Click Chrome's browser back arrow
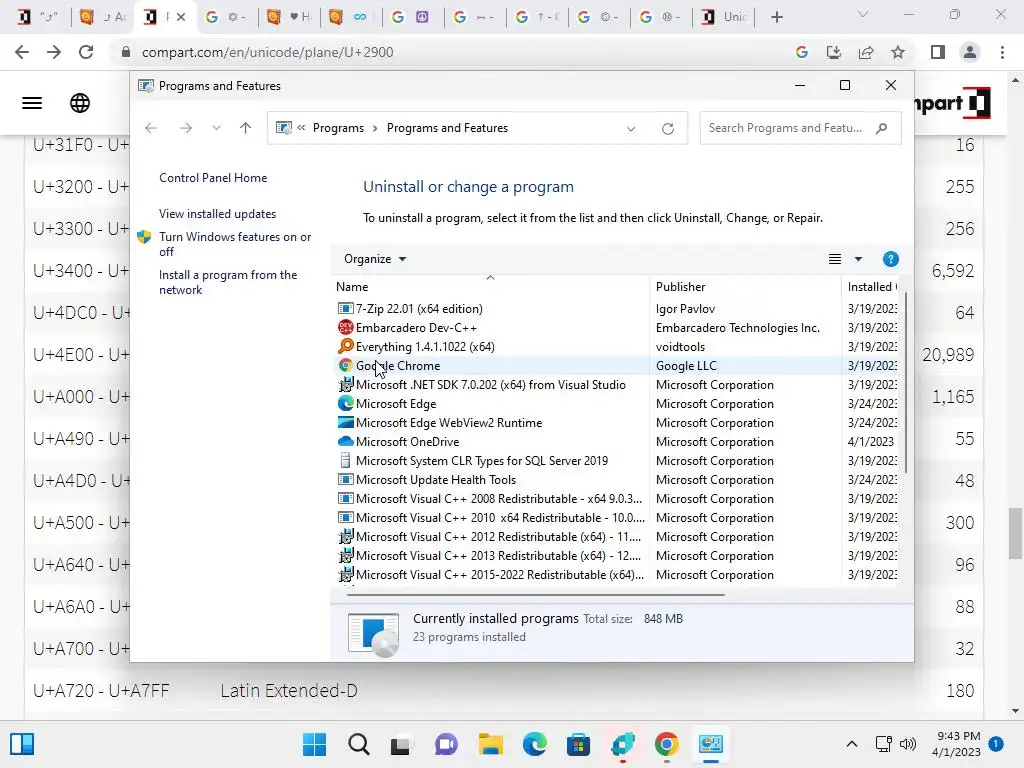The width and height of the screenshot is (1024, 768). coord(22,52)
